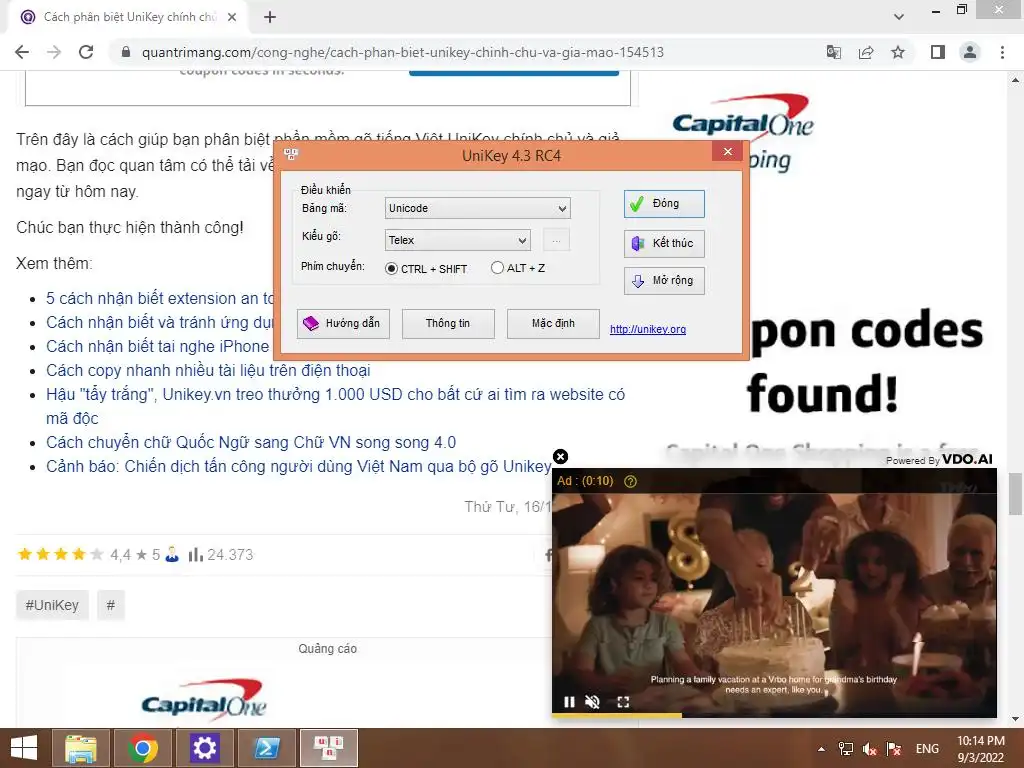Bookmark this page with the star

(898, 52)
